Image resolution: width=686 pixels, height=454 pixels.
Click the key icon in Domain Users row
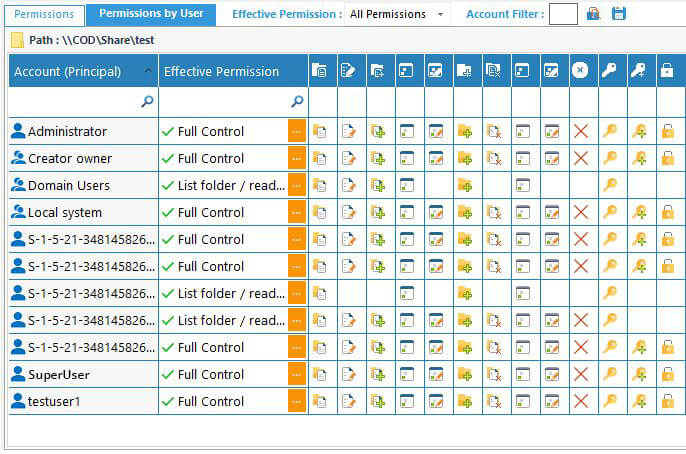pyautogui.click(x=609, y=185)
